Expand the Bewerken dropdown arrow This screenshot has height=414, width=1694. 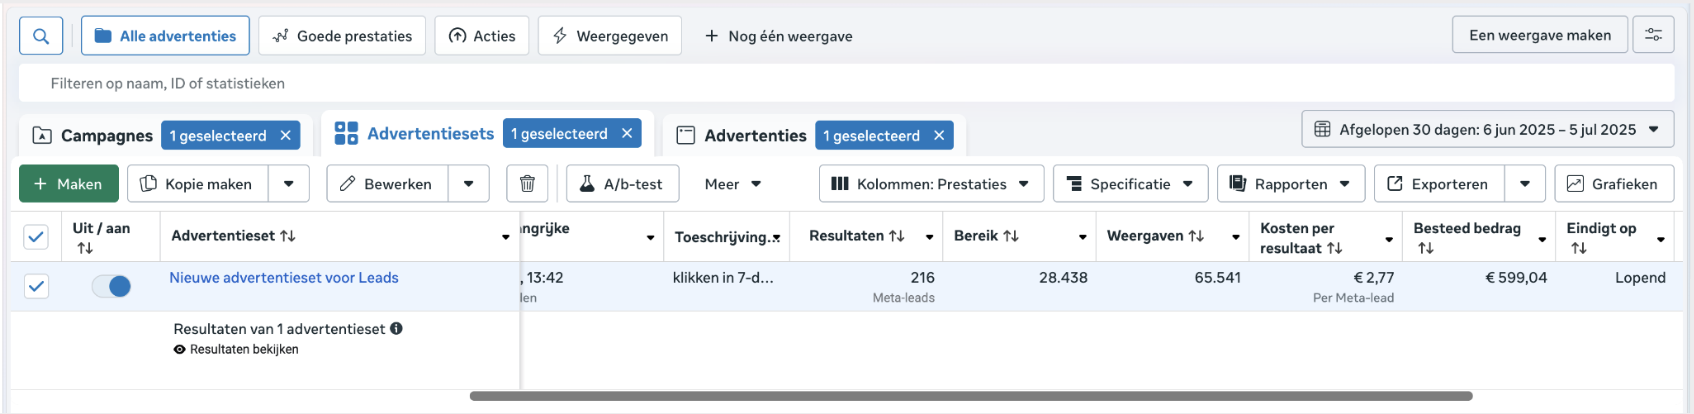[468, 184]
